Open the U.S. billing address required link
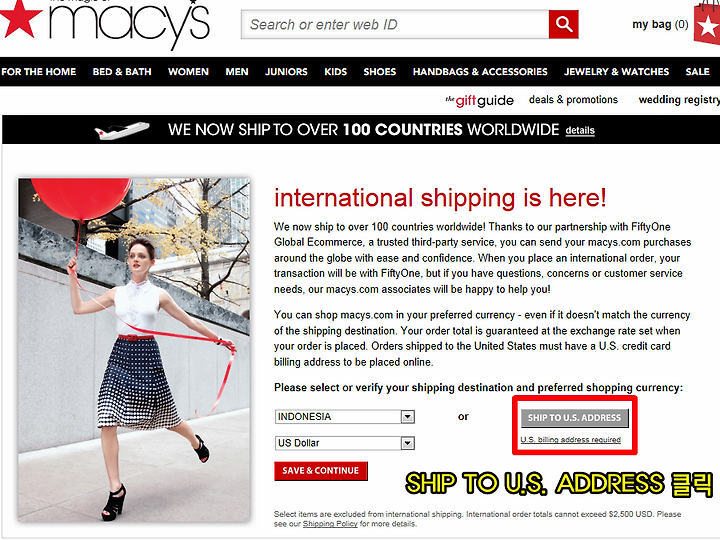 570,440
